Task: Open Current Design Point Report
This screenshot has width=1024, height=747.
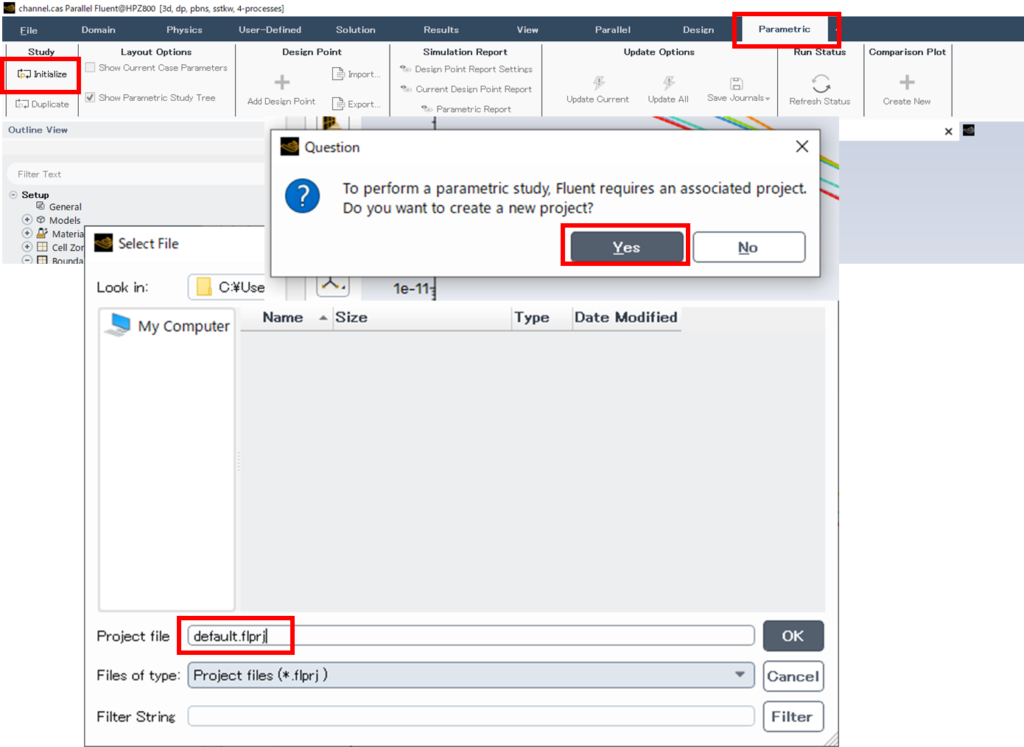Action: pyautogui.click(x=466, y=89)
